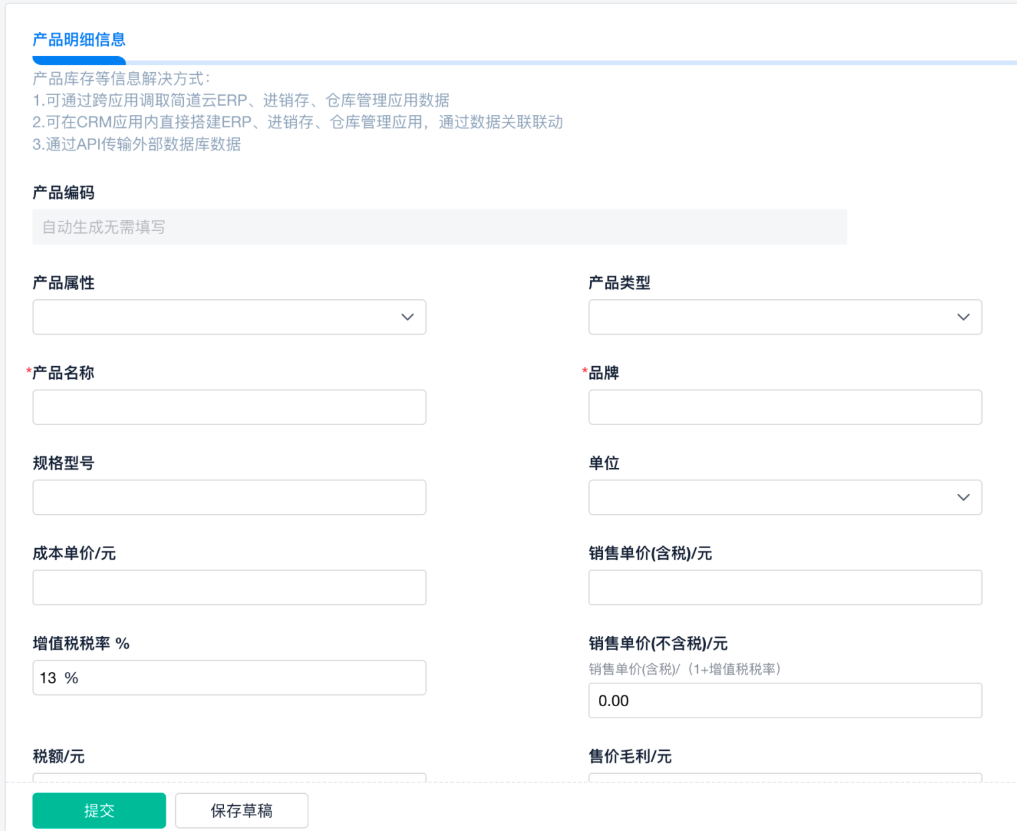The width and height of the screenshot is (1017, 831).
Task: Click the 产品属性 dropdown chevron arrow
Action: pos(407,317)
